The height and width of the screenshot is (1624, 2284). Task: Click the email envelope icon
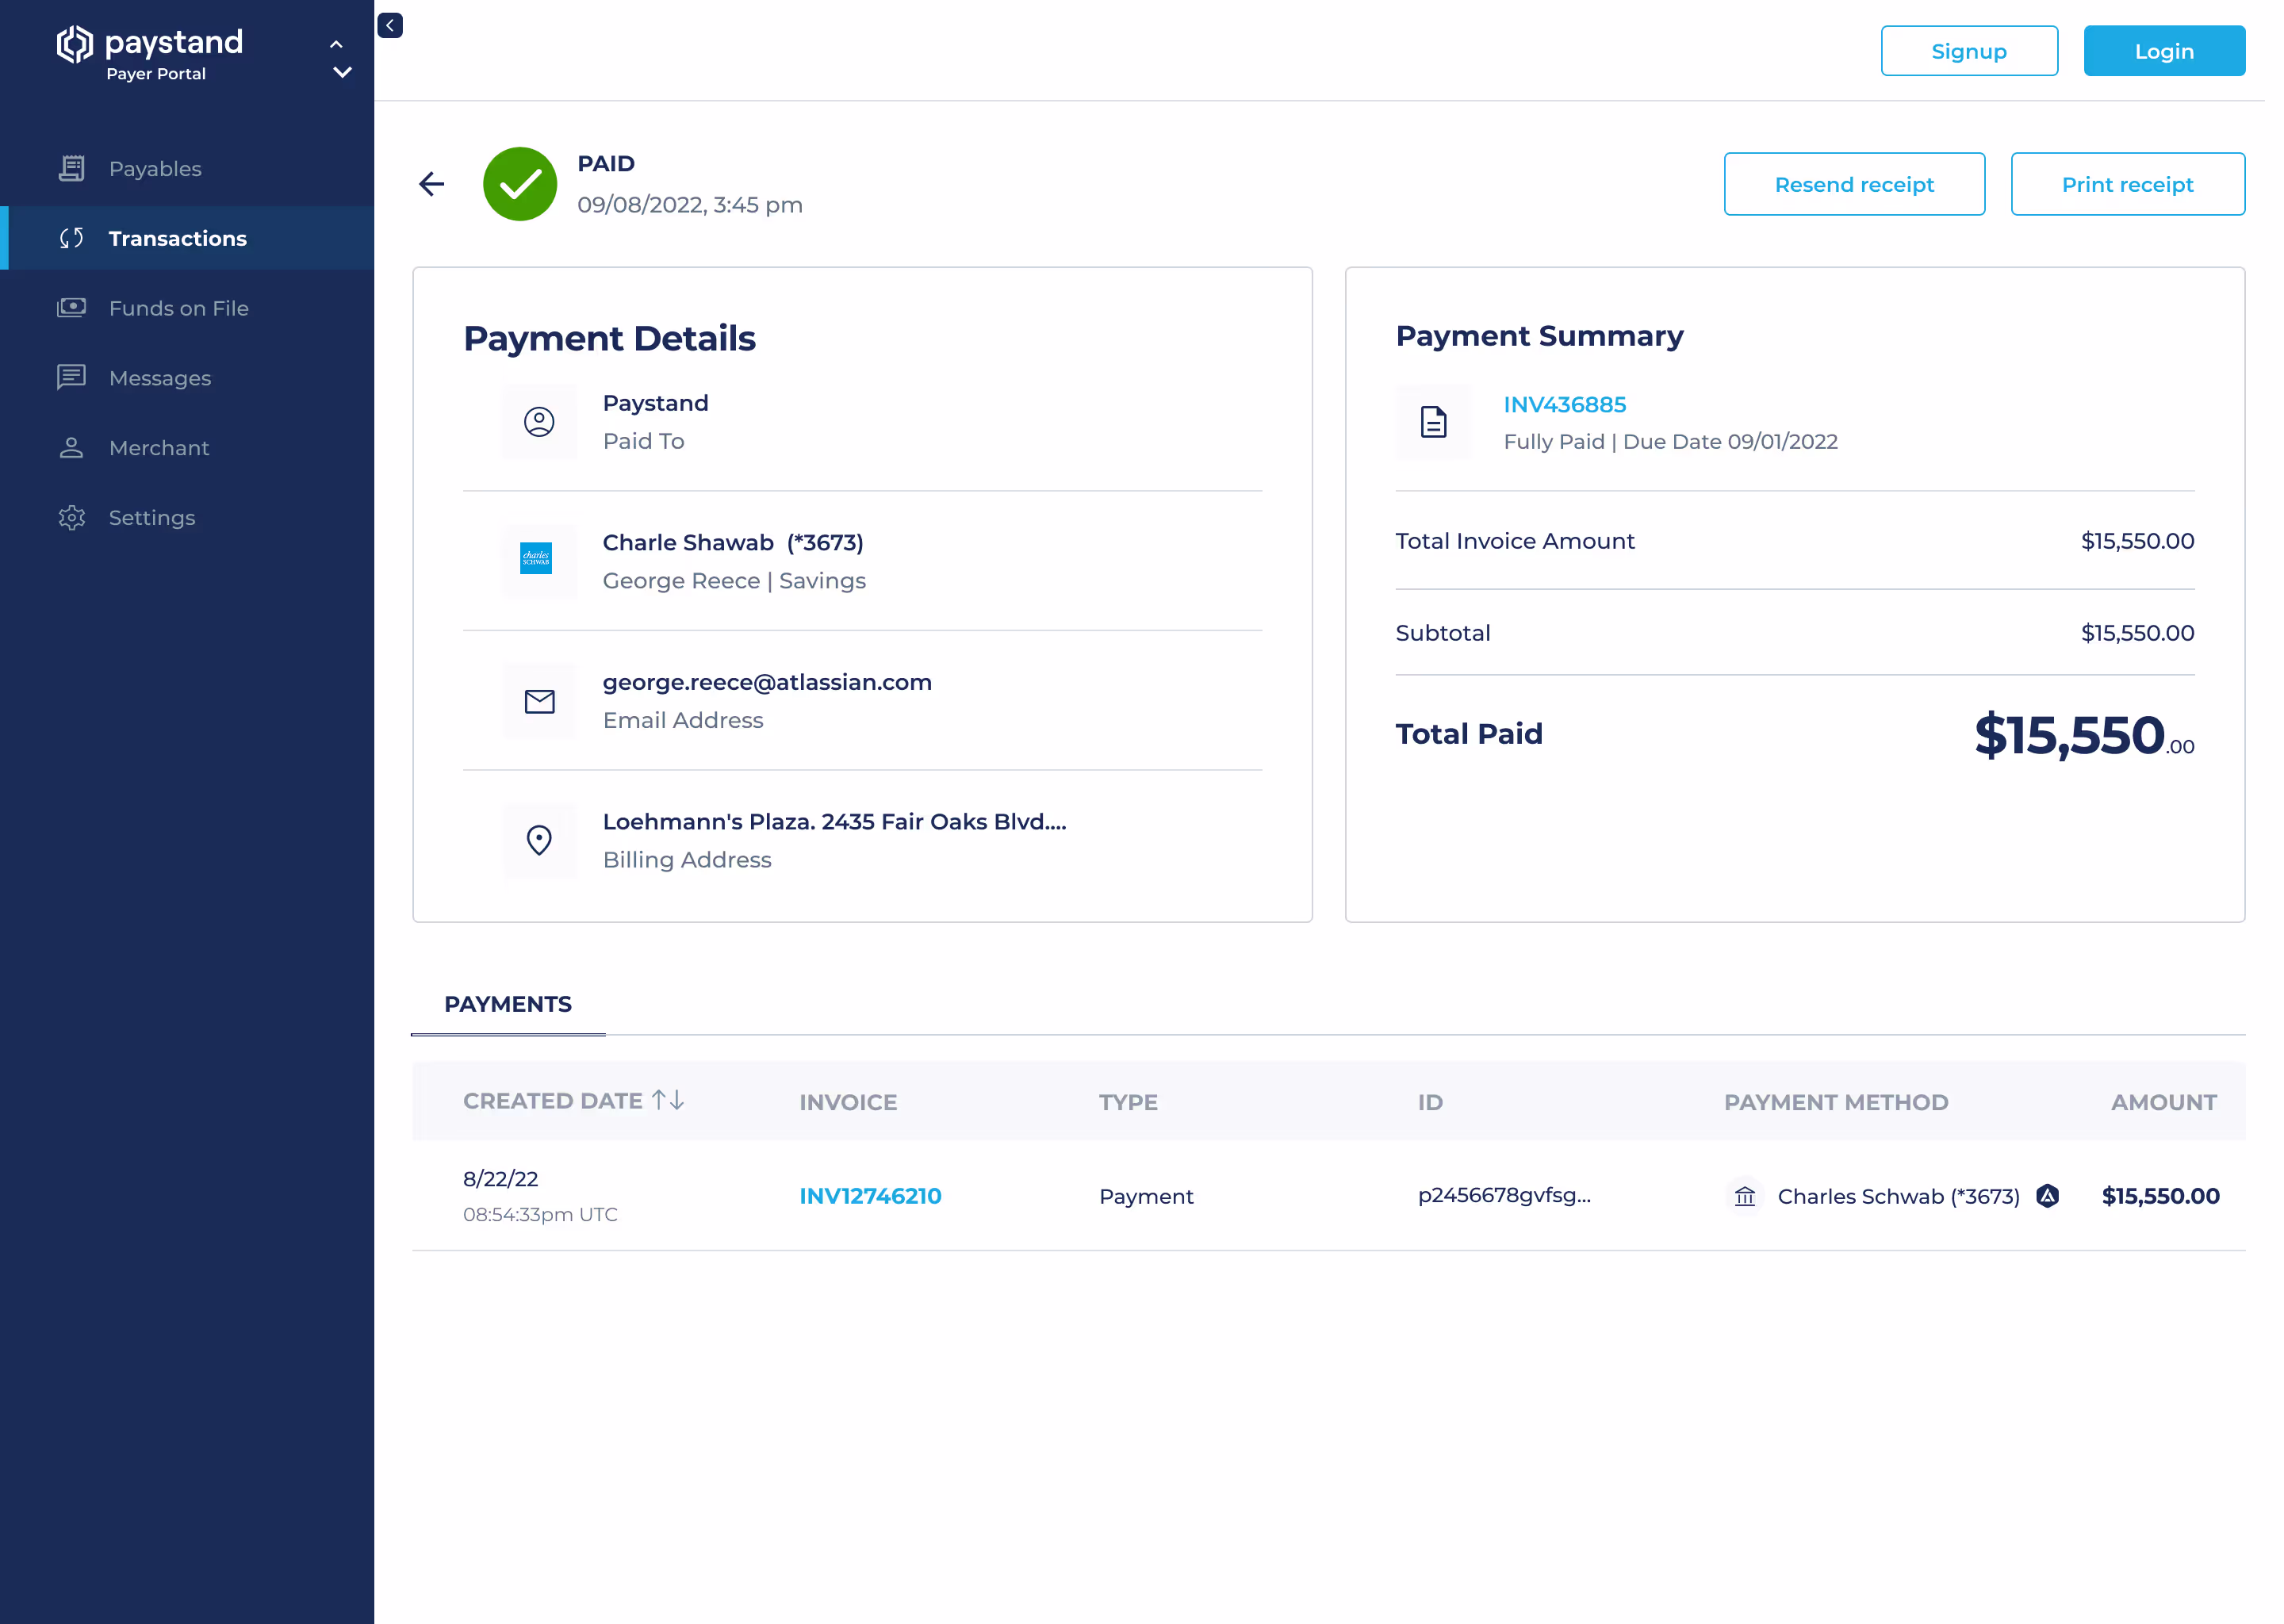tap(539, 701)
